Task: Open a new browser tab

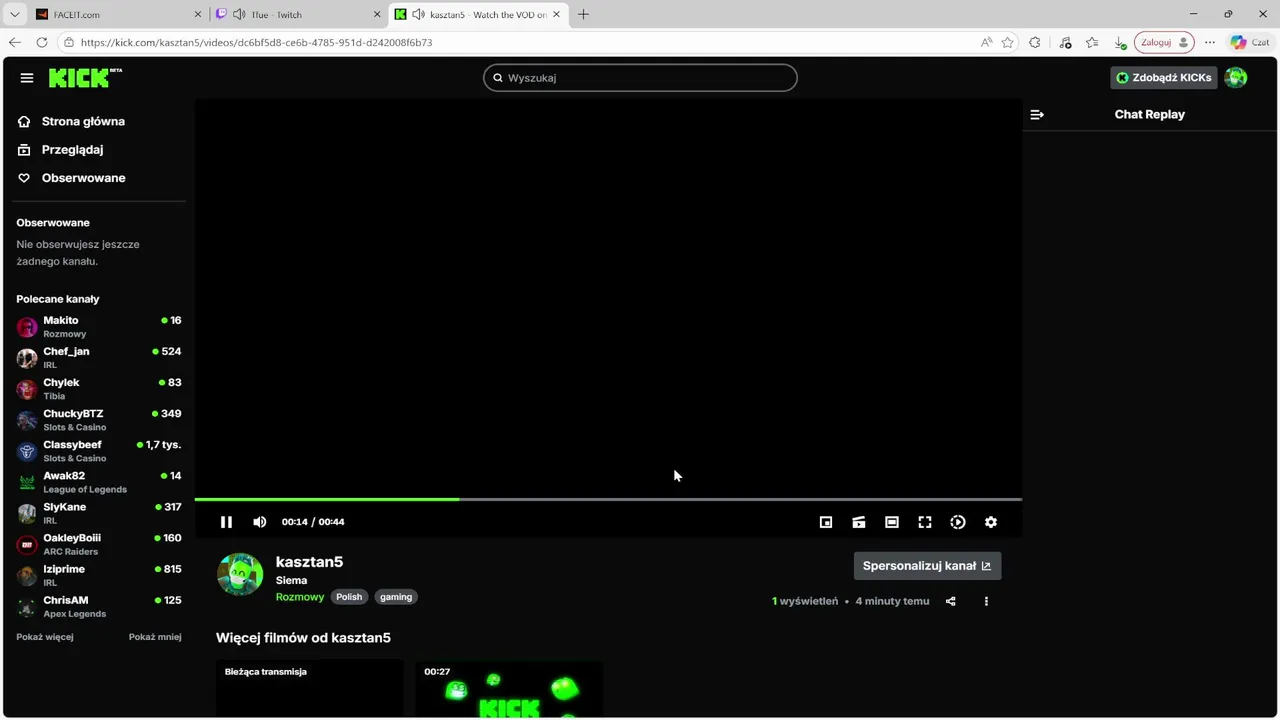Action: point(583,14)
